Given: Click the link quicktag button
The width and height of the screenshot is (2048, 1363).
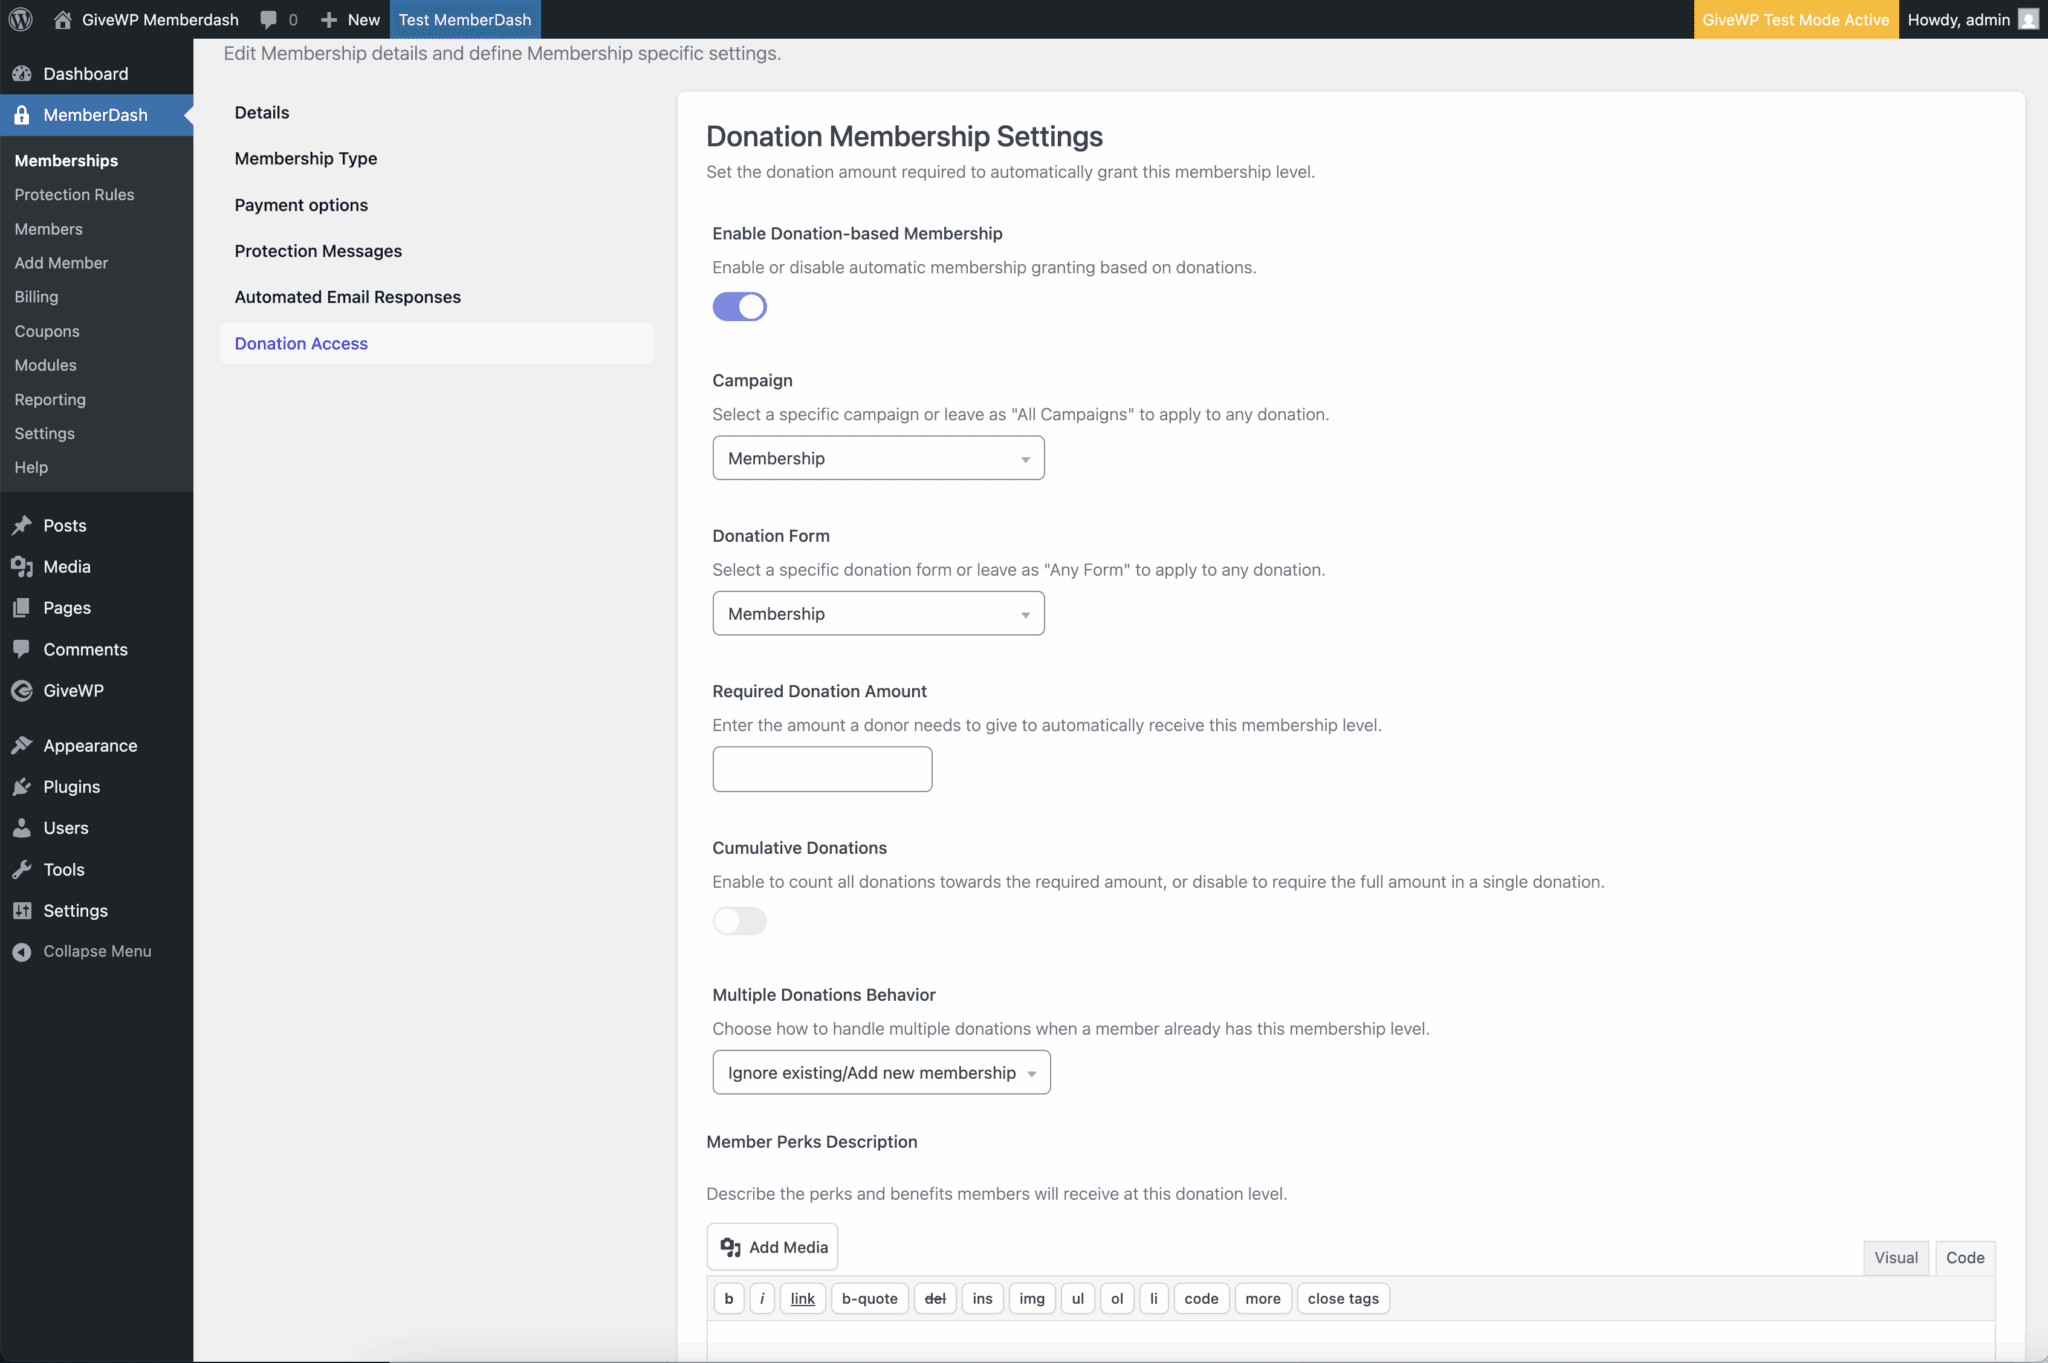Looking at the screenshot, I should 802,1298.
